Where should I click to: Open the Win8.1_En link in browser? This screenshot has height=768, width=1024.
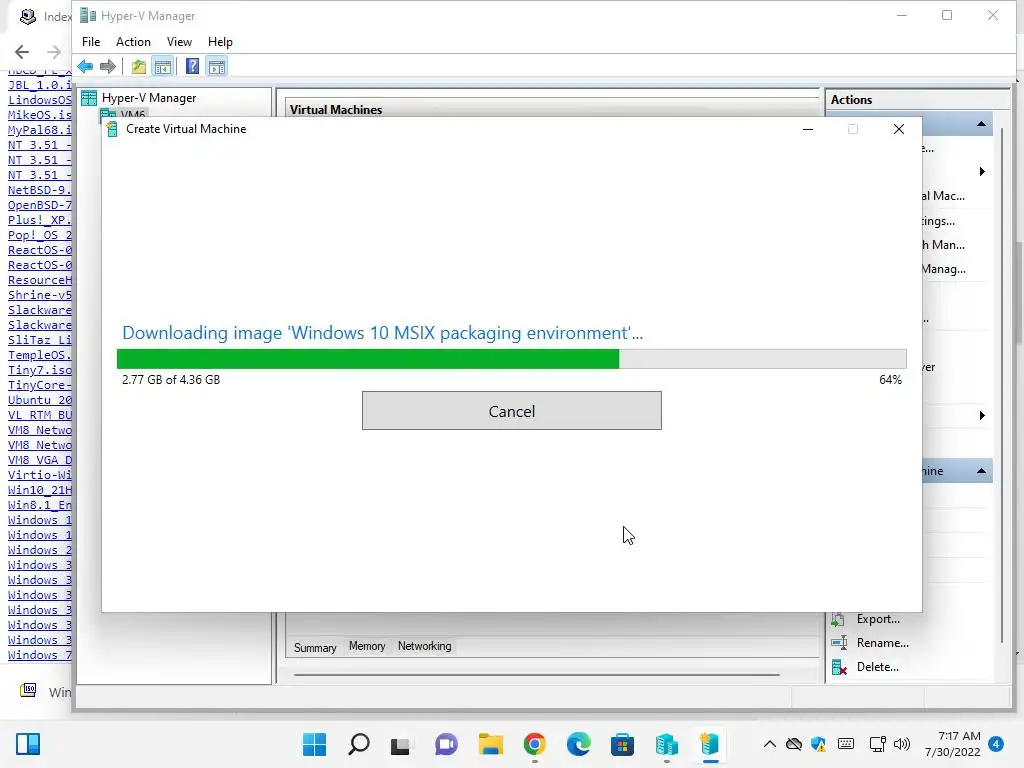[40, 505]
